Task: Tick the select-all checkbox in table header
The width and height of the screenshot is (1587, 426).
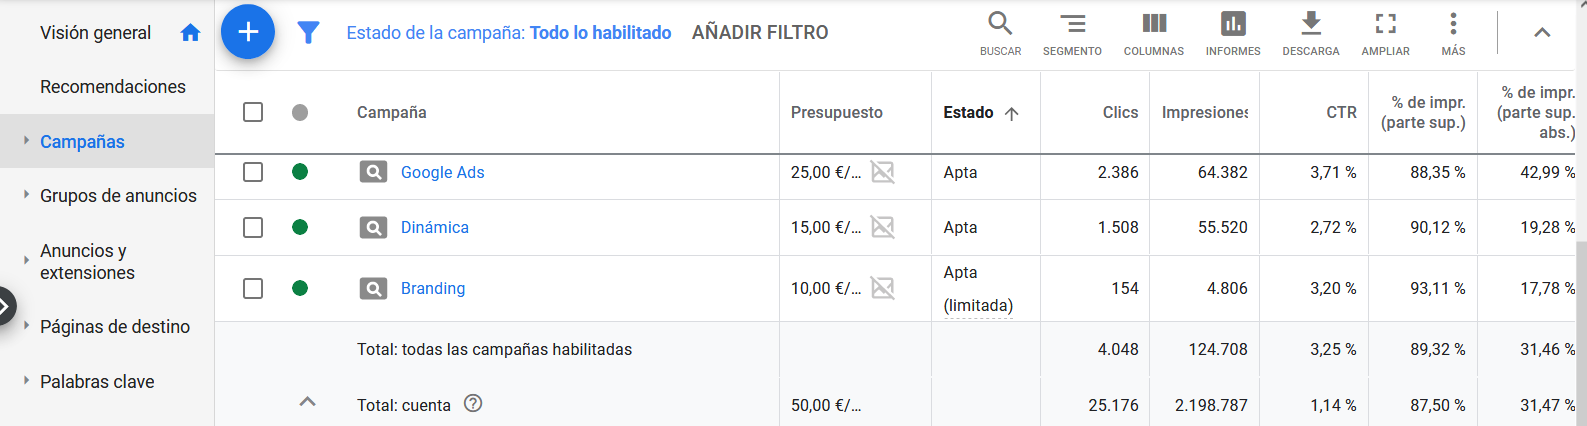Action: pos(253,112)
